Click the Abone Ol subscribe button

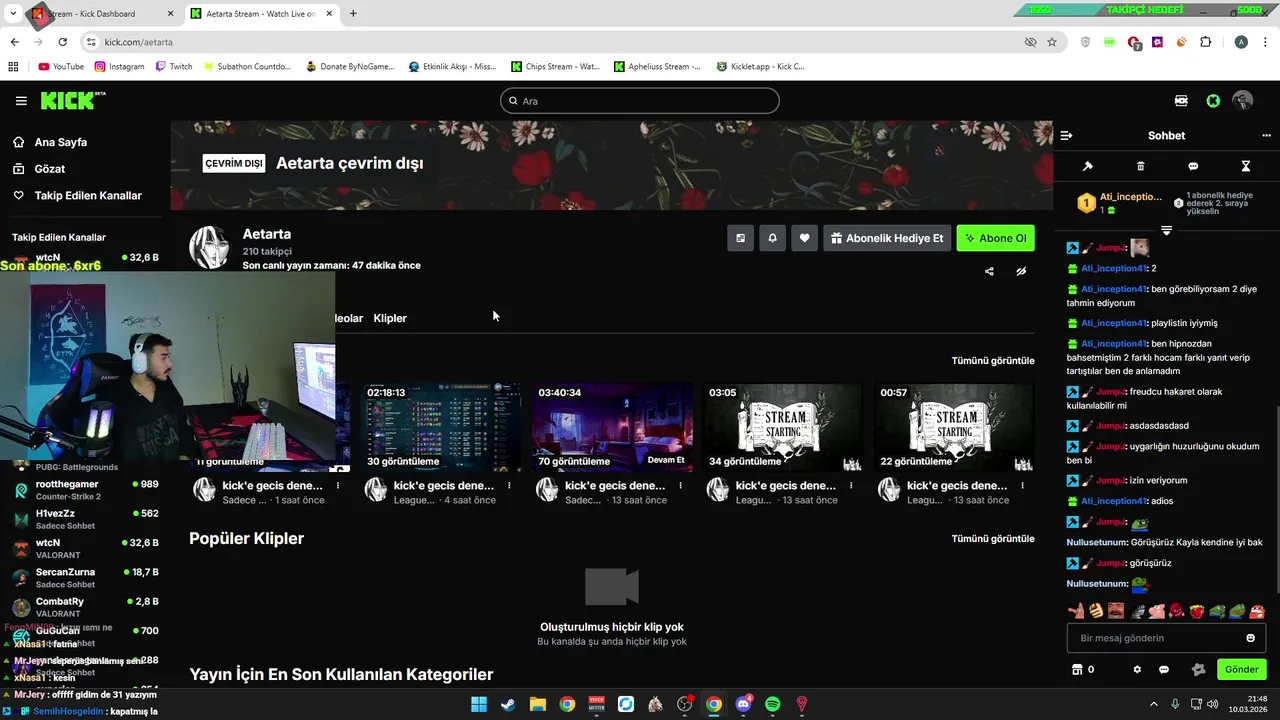995,238
